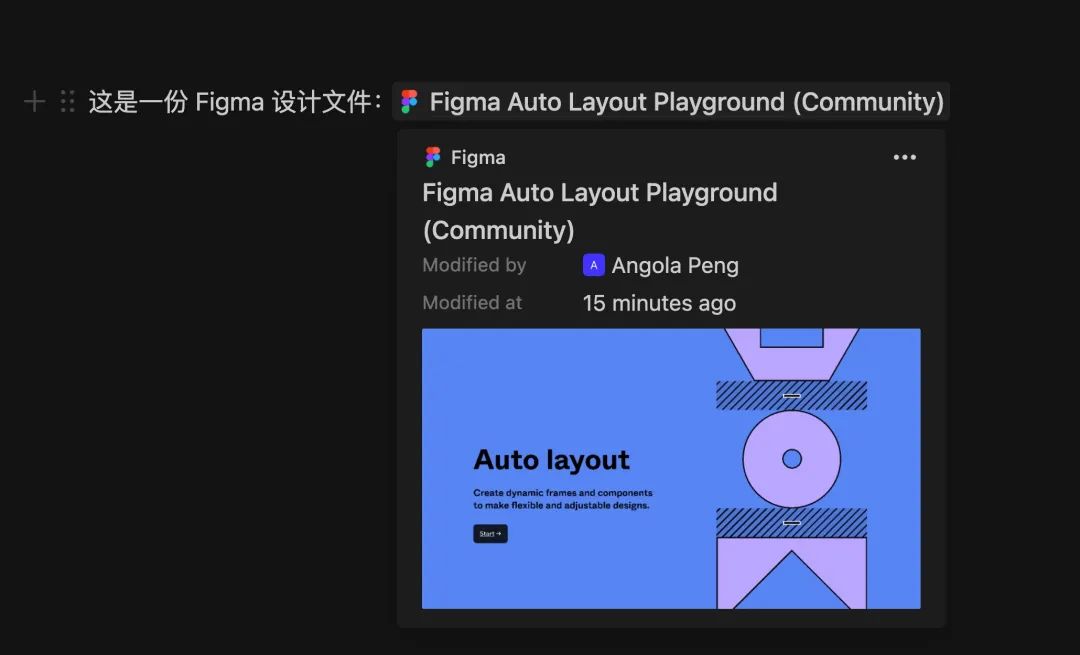Viewport: 1080px width, 655px height.
Task: Click the "Figma" source name in the card header
Action: click(x=478, y=157)
